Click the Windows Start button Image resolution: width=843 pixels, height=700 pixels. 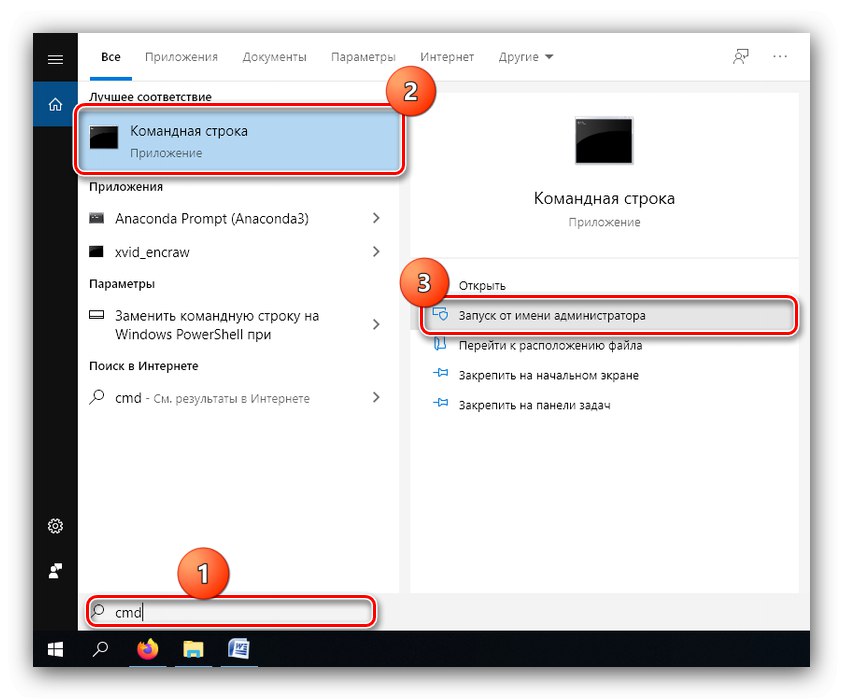coord(55,649)
